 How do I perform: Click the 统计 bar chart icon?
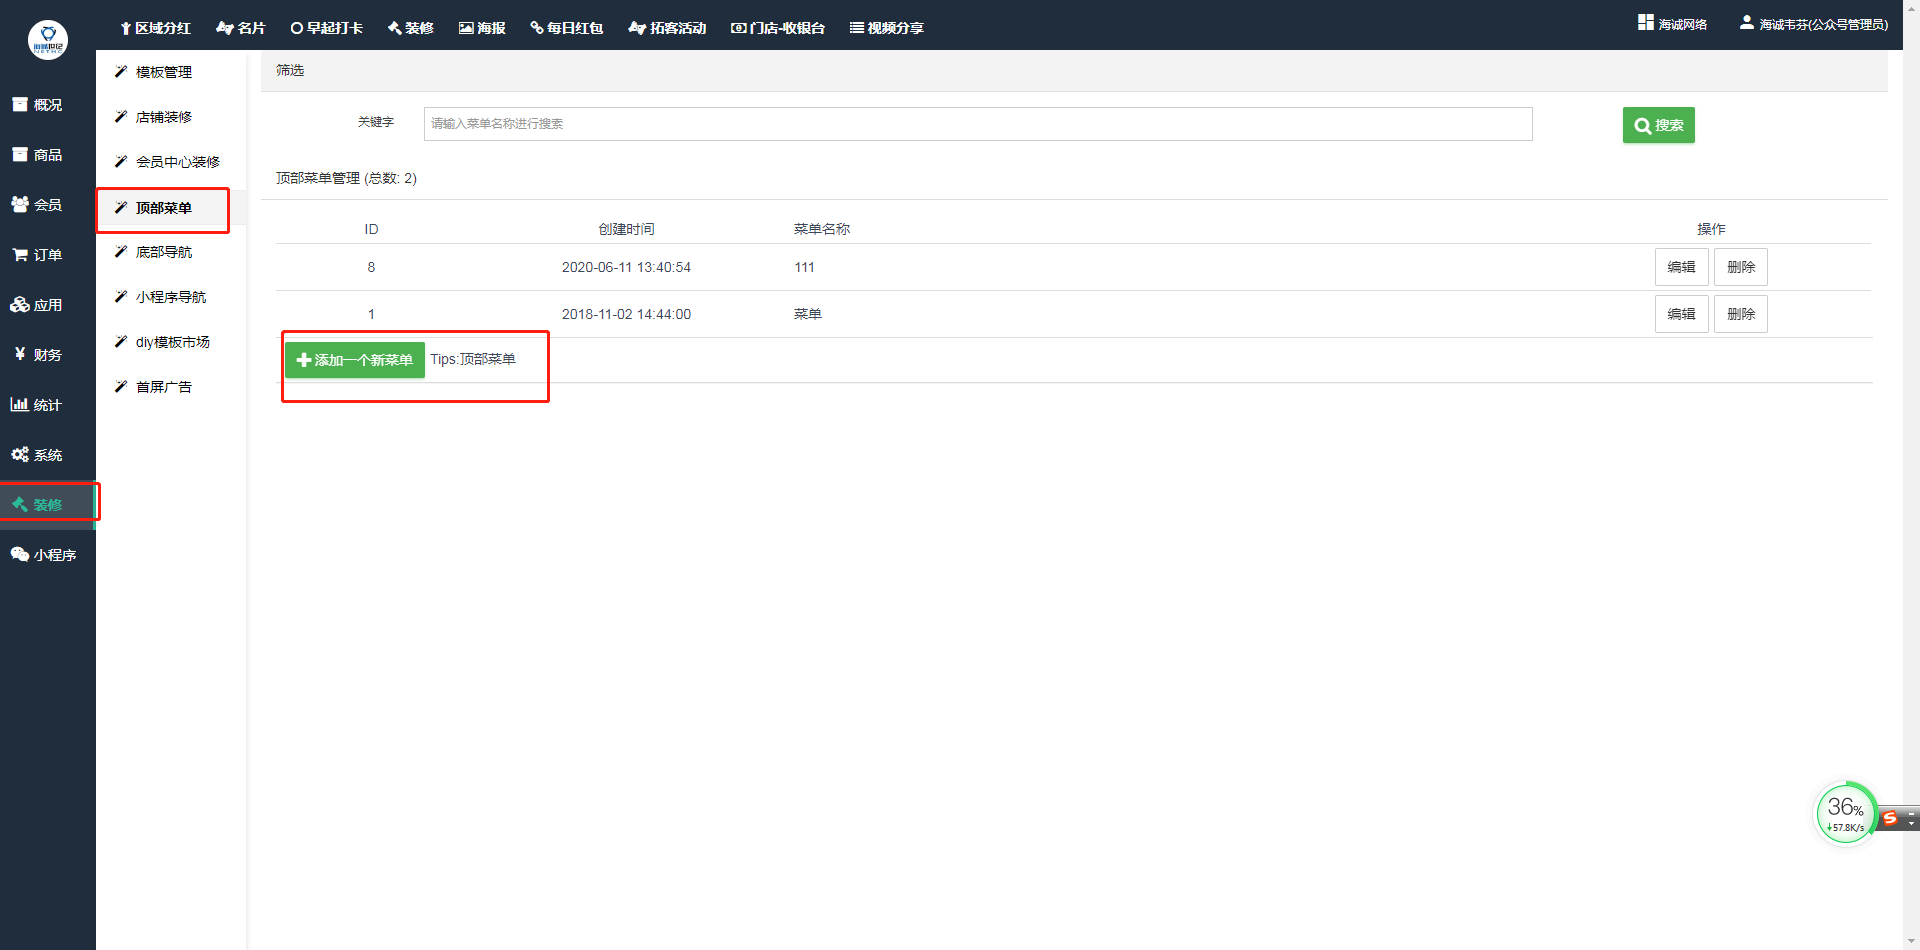coord(19,404)
